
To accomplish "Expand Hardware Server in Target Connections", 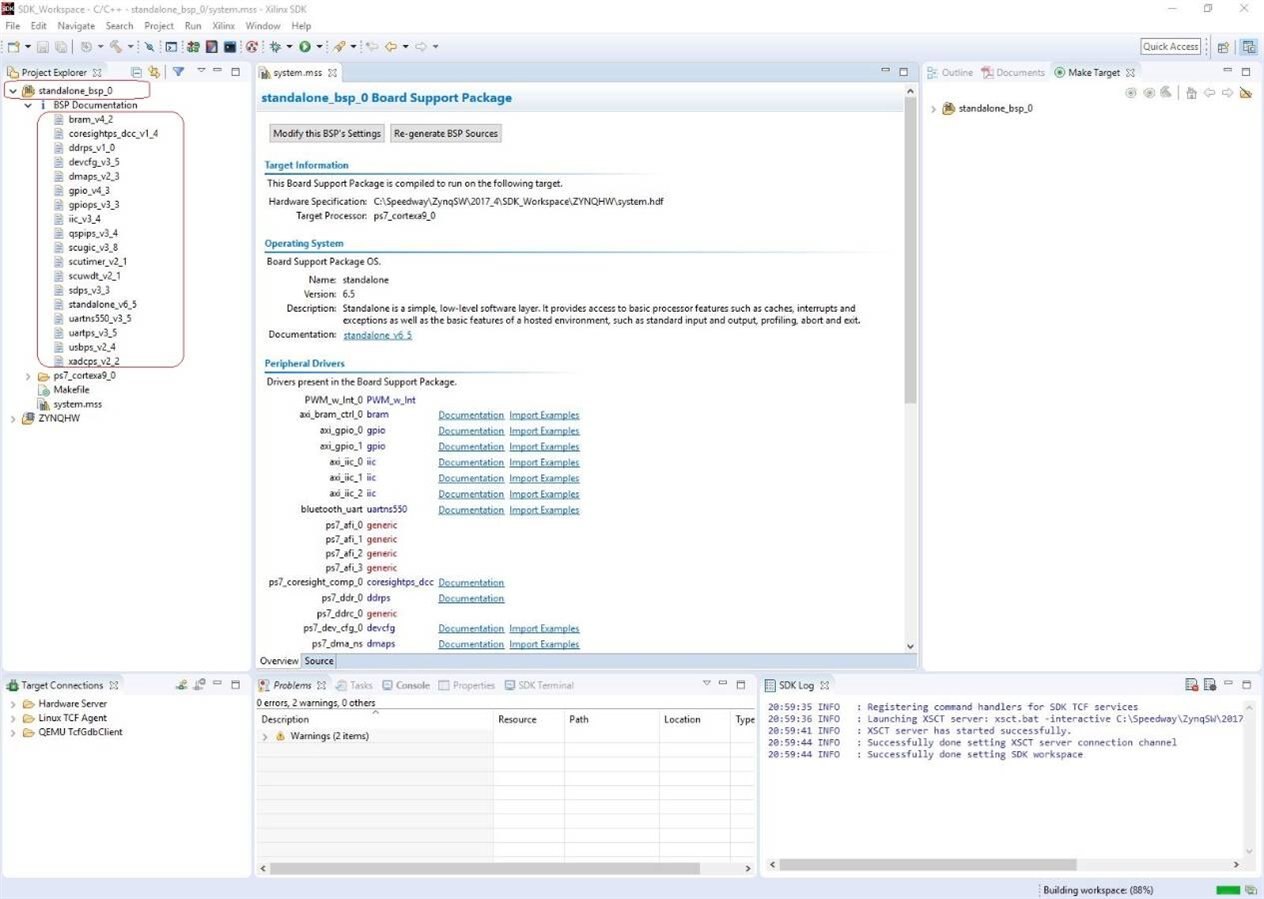I will (x=13, y=704).
